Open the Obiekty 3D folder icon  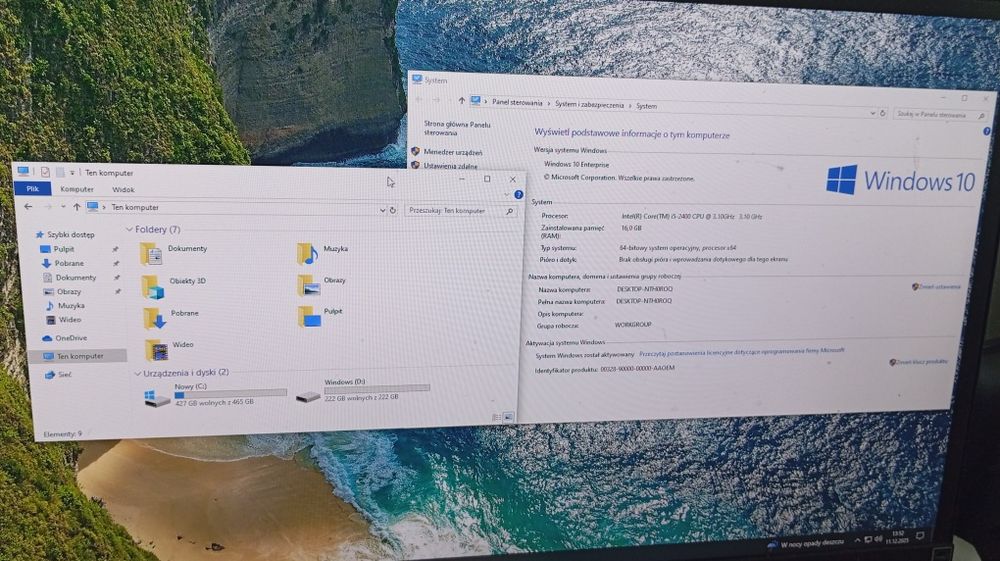(153, 287)
